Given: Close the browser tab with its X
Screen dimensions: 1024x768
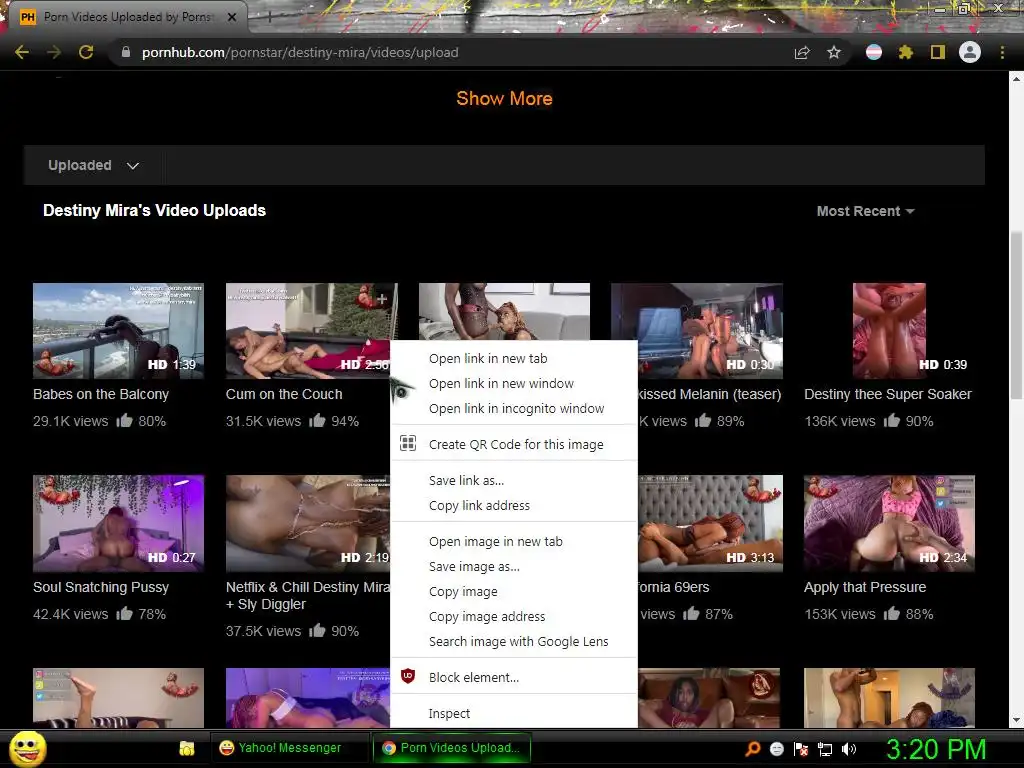Looking at the screenshot, I should point(232,17).
